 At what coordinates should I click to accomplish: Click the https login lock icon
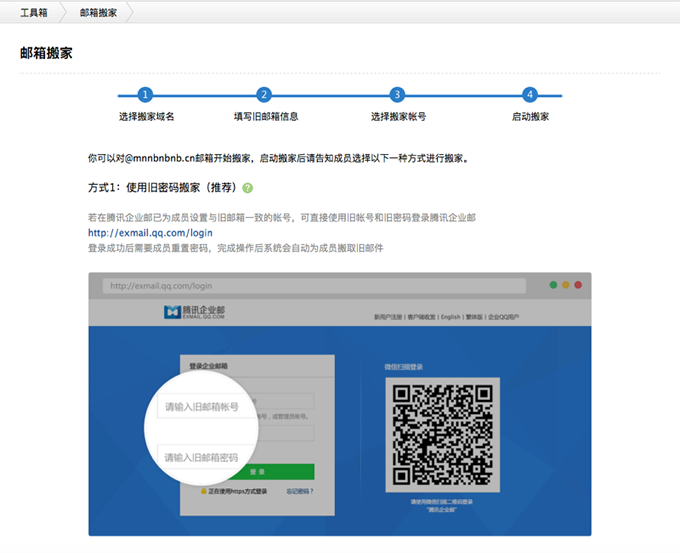point(204,491)
